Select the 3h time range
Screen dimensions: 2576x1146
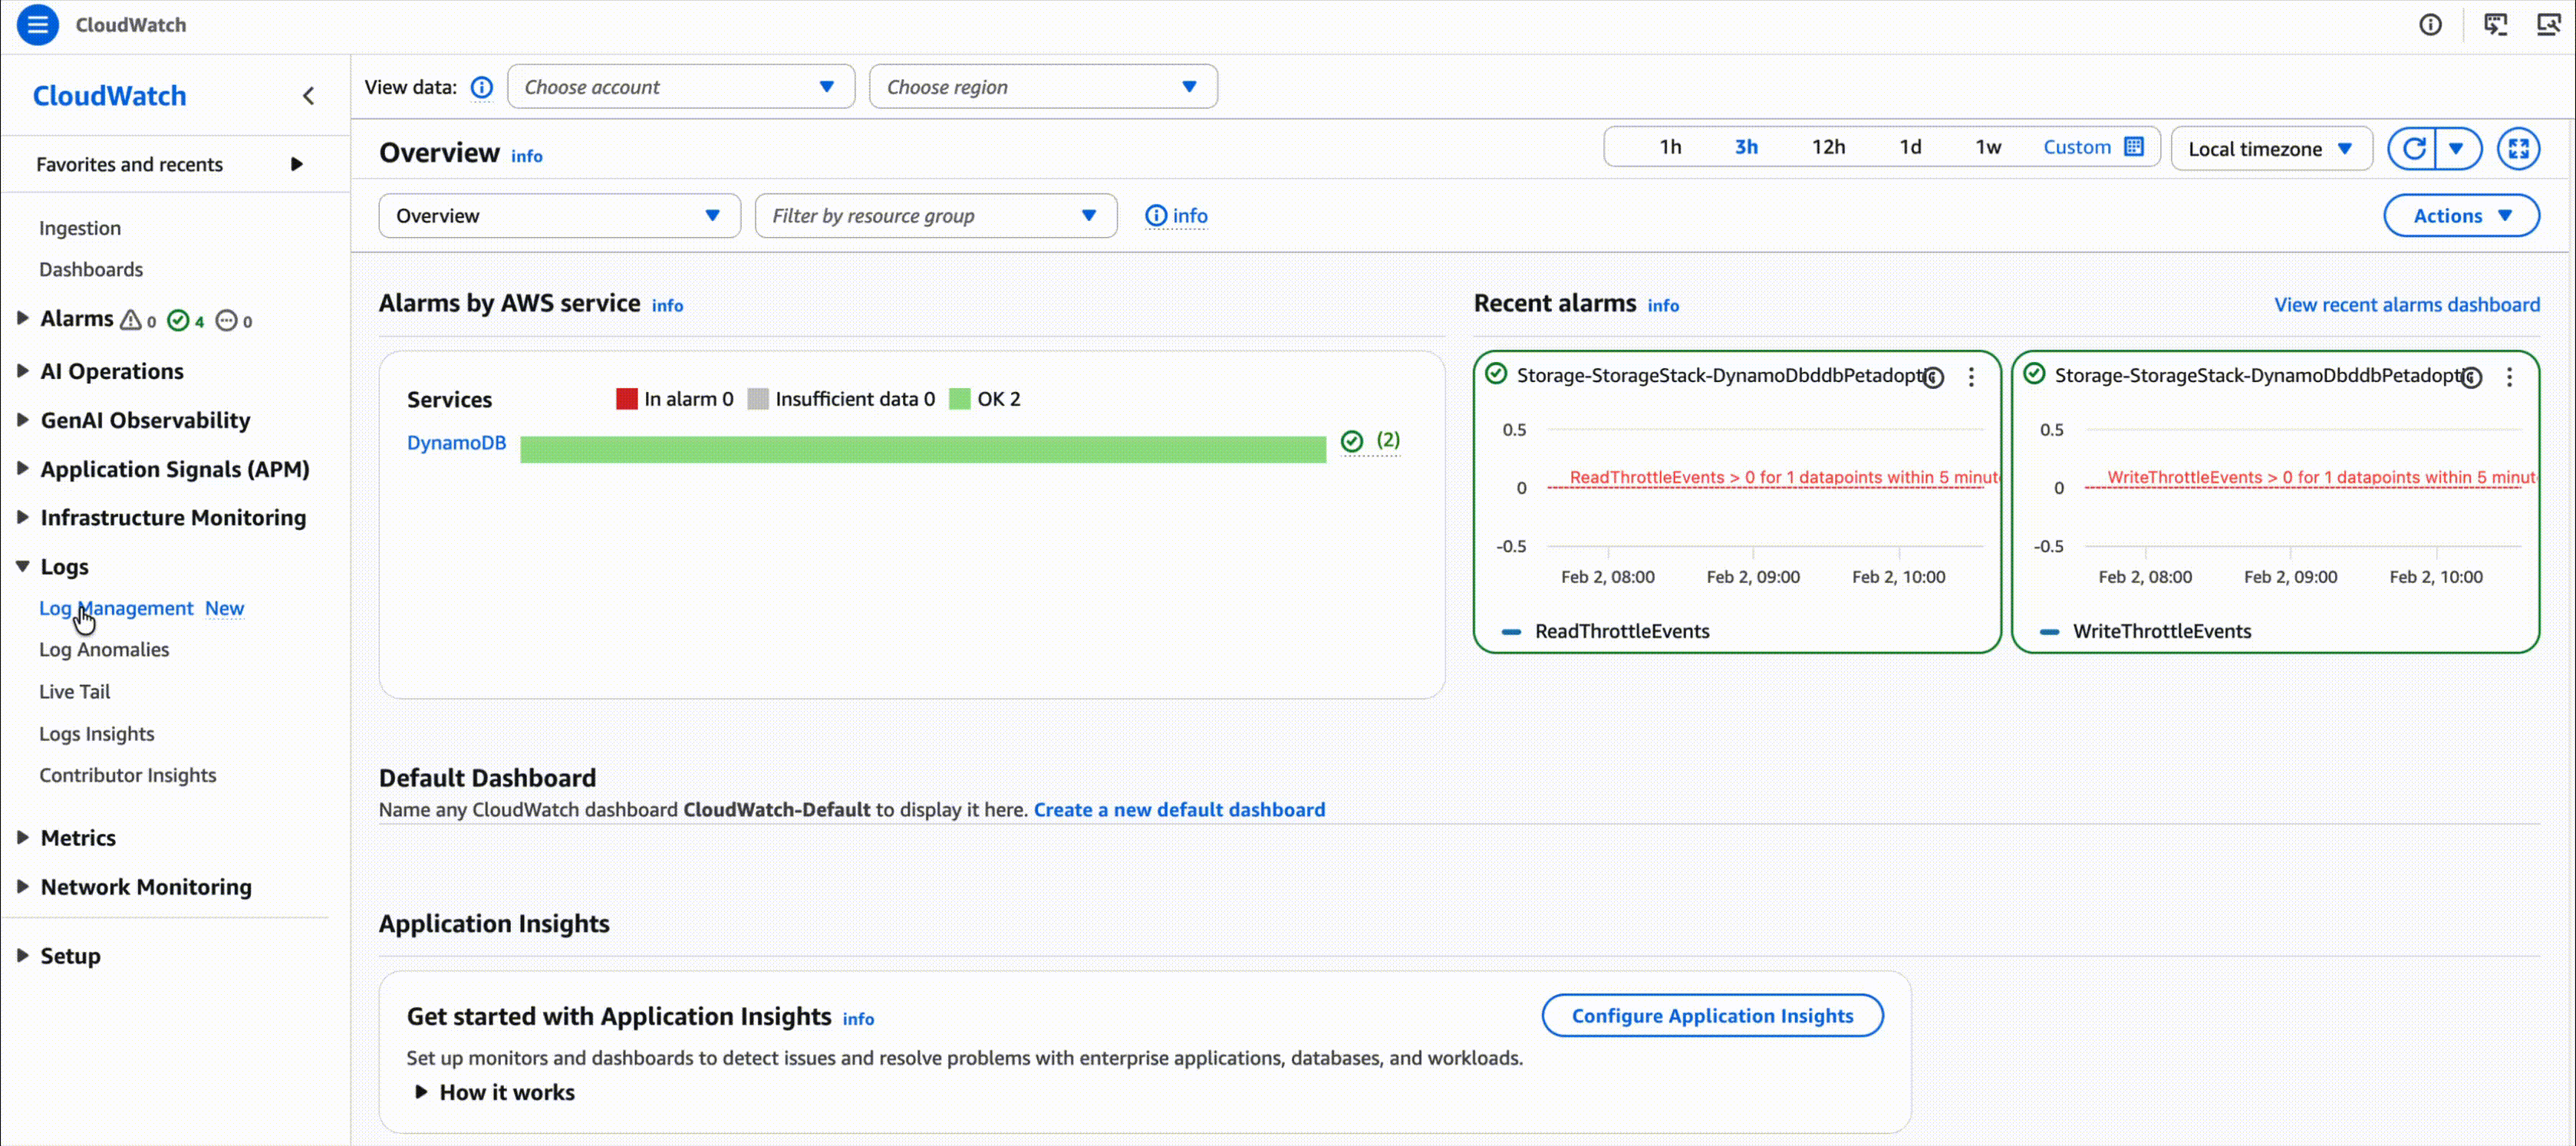1746,147
